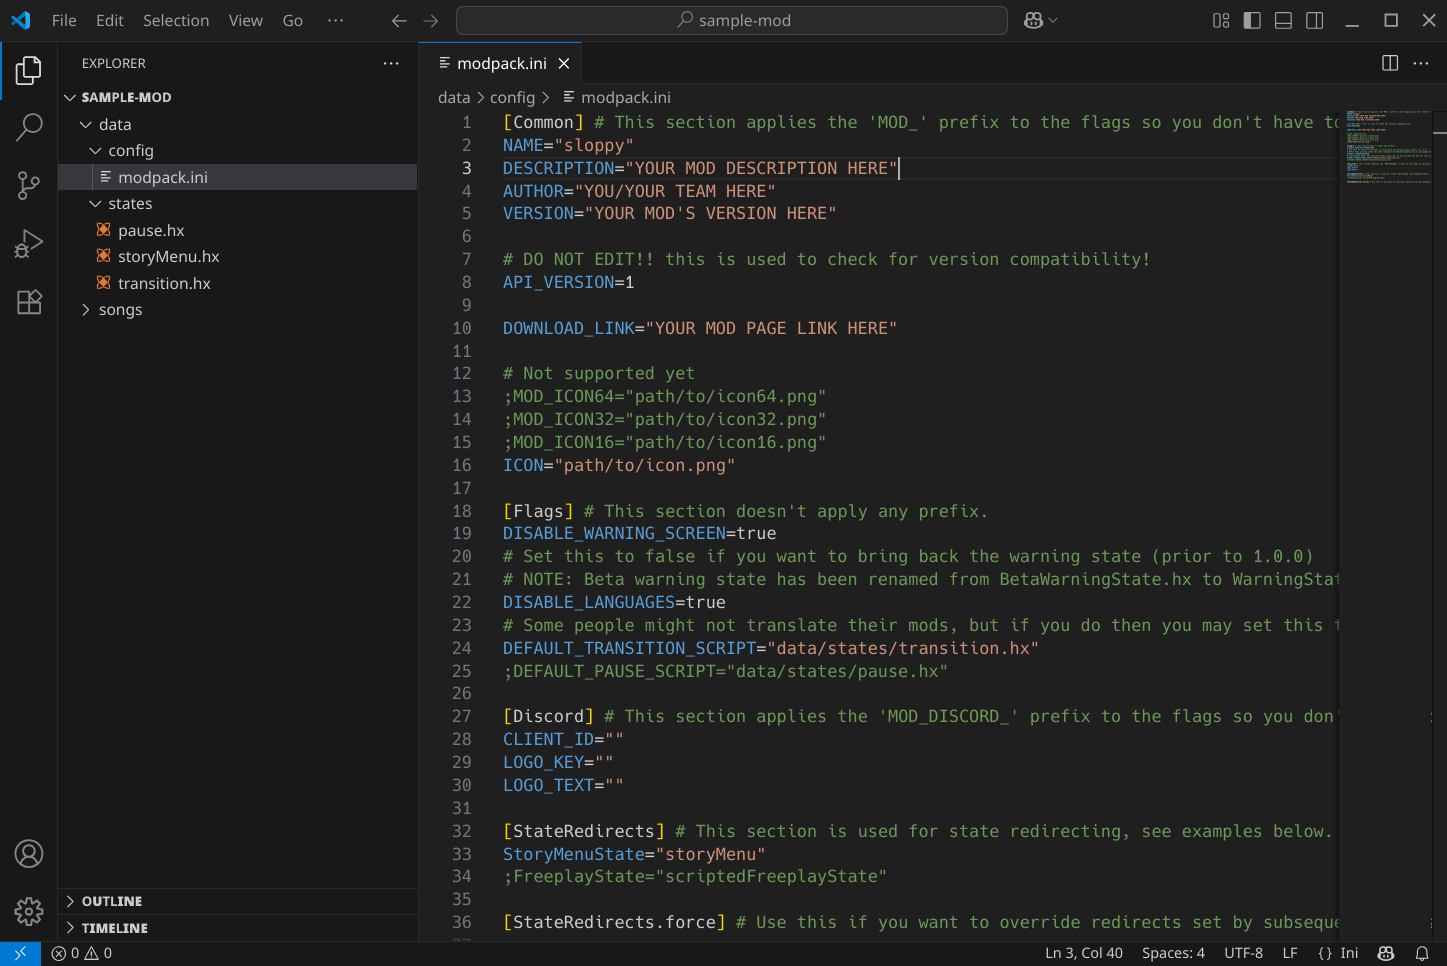Toggle the primary side bar
The height and width of the screenshot is (966, 1447).
pyautogui.click(x=1252, y=20)
